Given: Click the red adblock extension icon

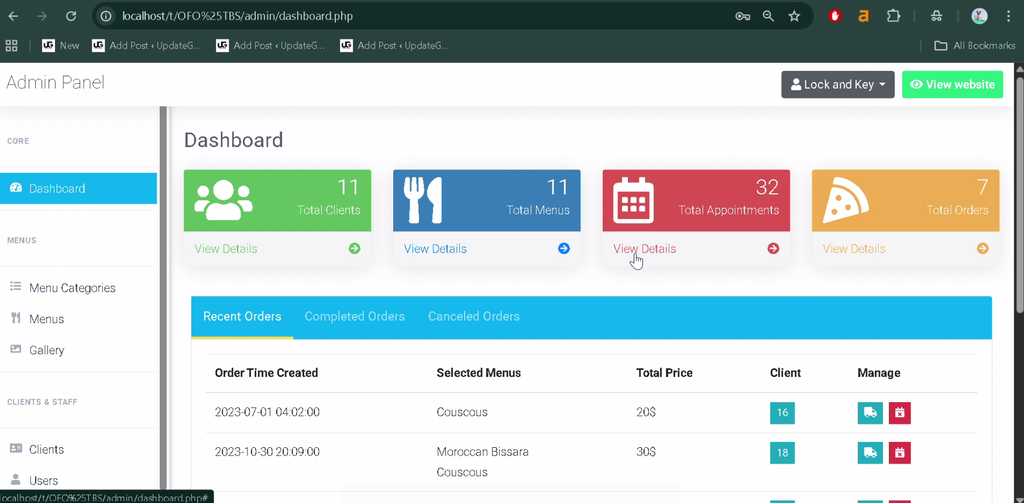Looking at the screenshot, I should tap(835, 16).
